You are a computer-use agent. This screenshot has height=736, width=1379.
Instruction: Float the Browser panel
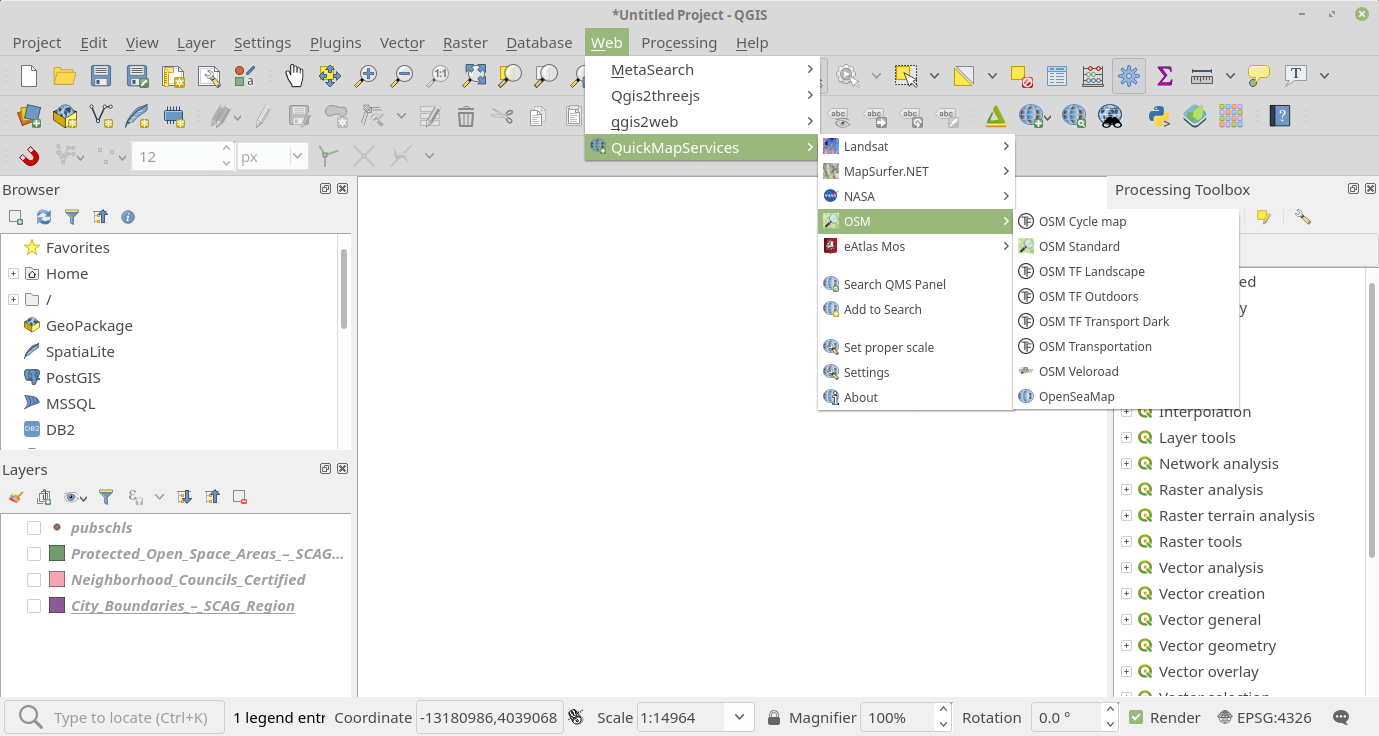[326, 189]
